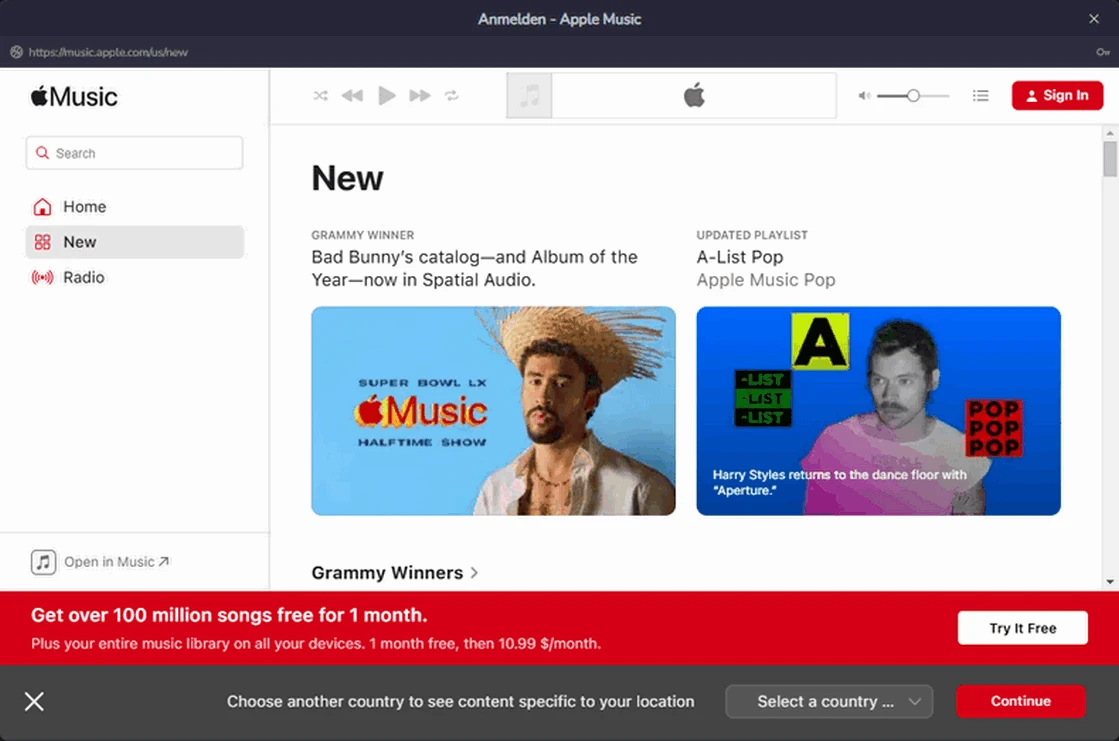Select Radio in the sidebar
Viewport: 1119px width, 741px height.
click(86, 277)
